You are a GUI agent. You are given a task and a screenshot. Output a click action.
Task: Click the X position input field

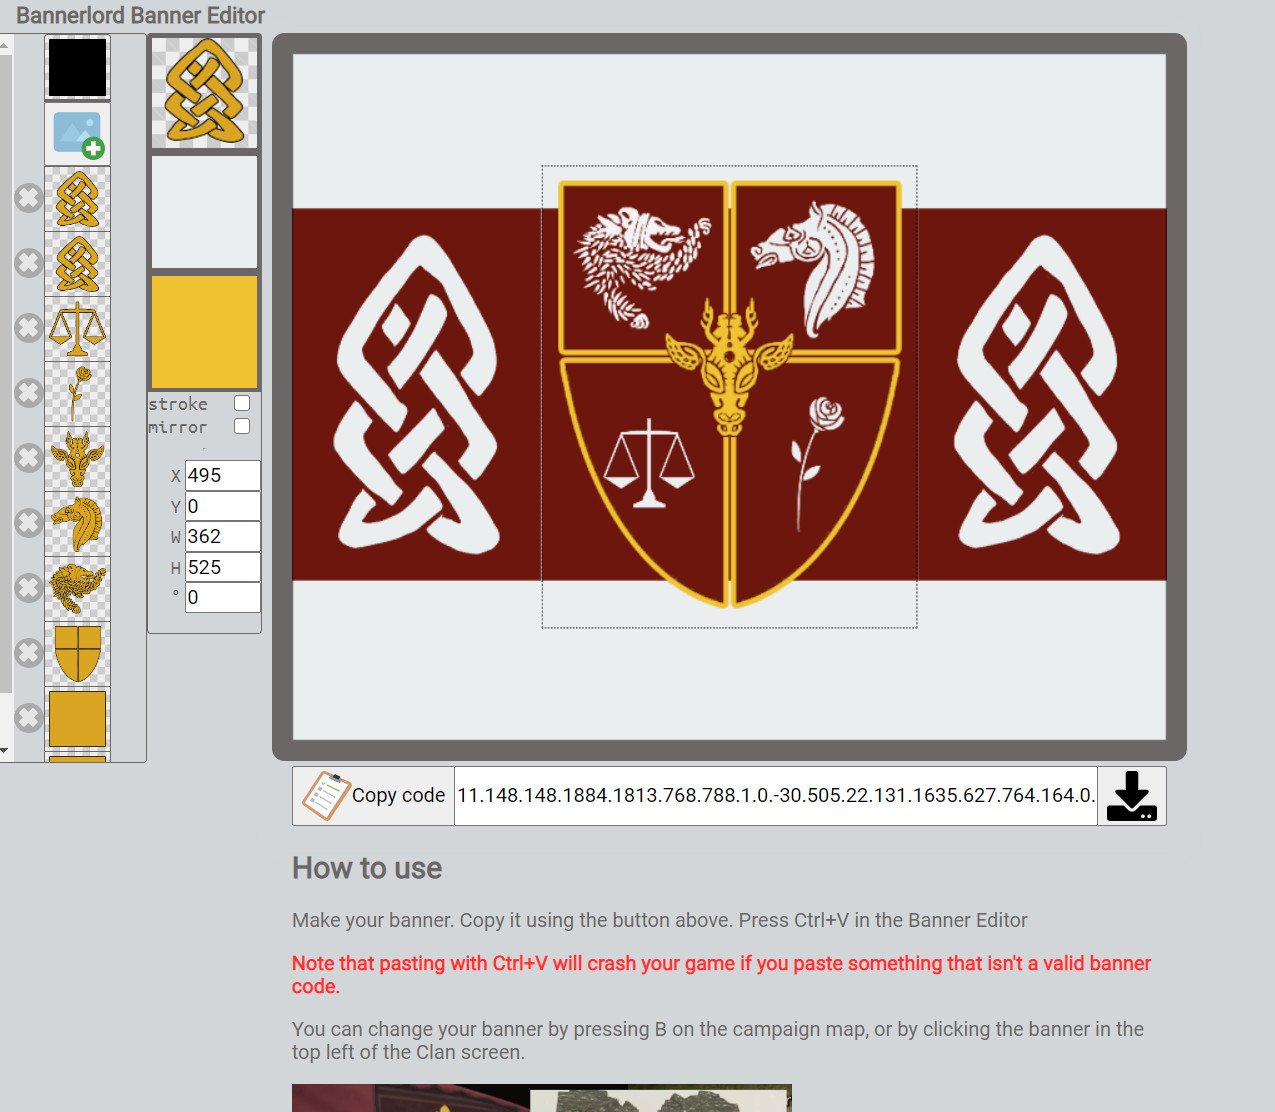[222, 476]
